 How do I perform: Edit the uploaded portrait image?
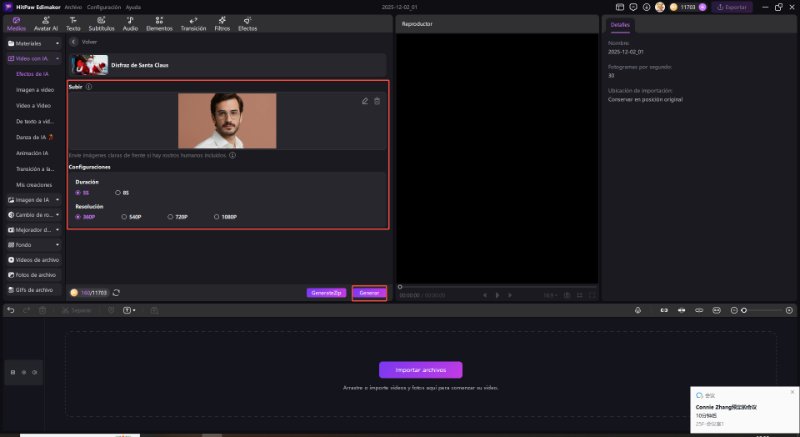(x=365, y=101)
